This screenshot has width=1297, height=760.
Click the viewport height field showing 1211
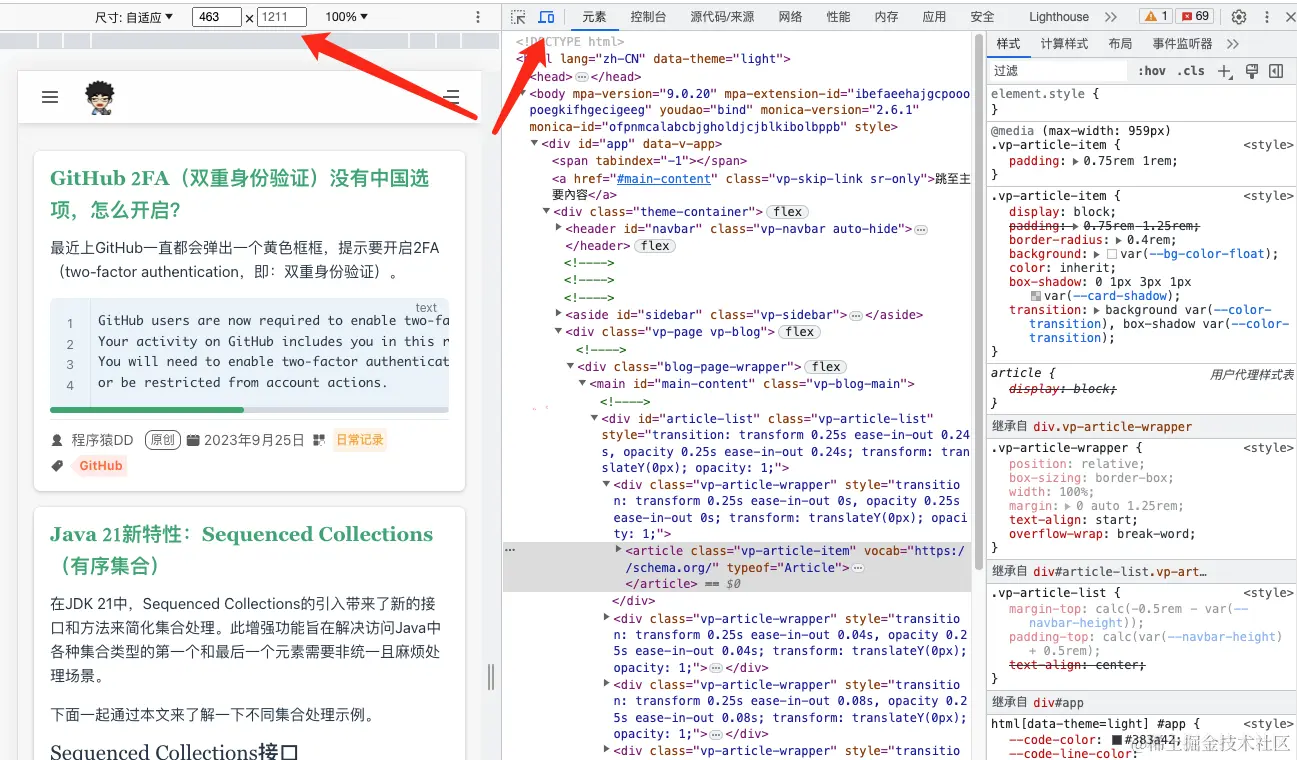(281, 17)
